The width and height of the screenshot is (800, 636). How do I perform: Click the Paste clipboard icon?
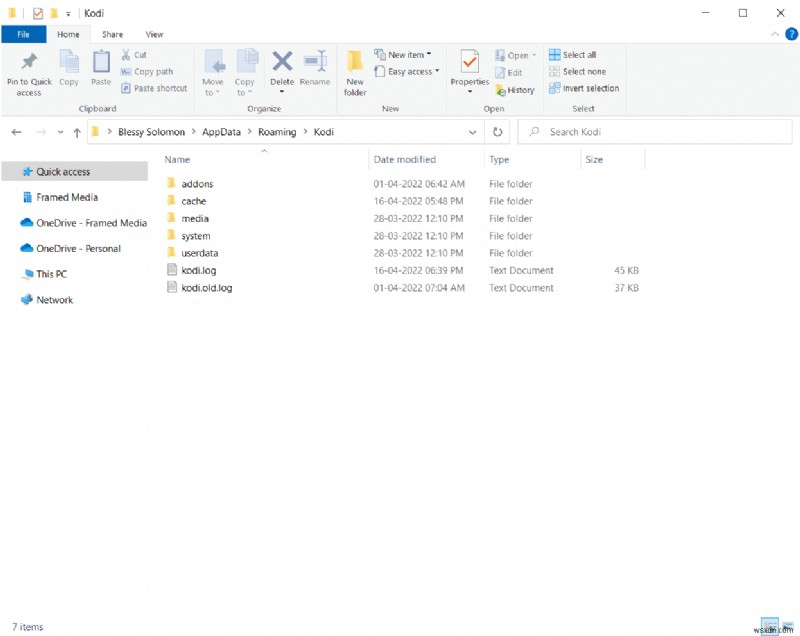coord(101,68)
